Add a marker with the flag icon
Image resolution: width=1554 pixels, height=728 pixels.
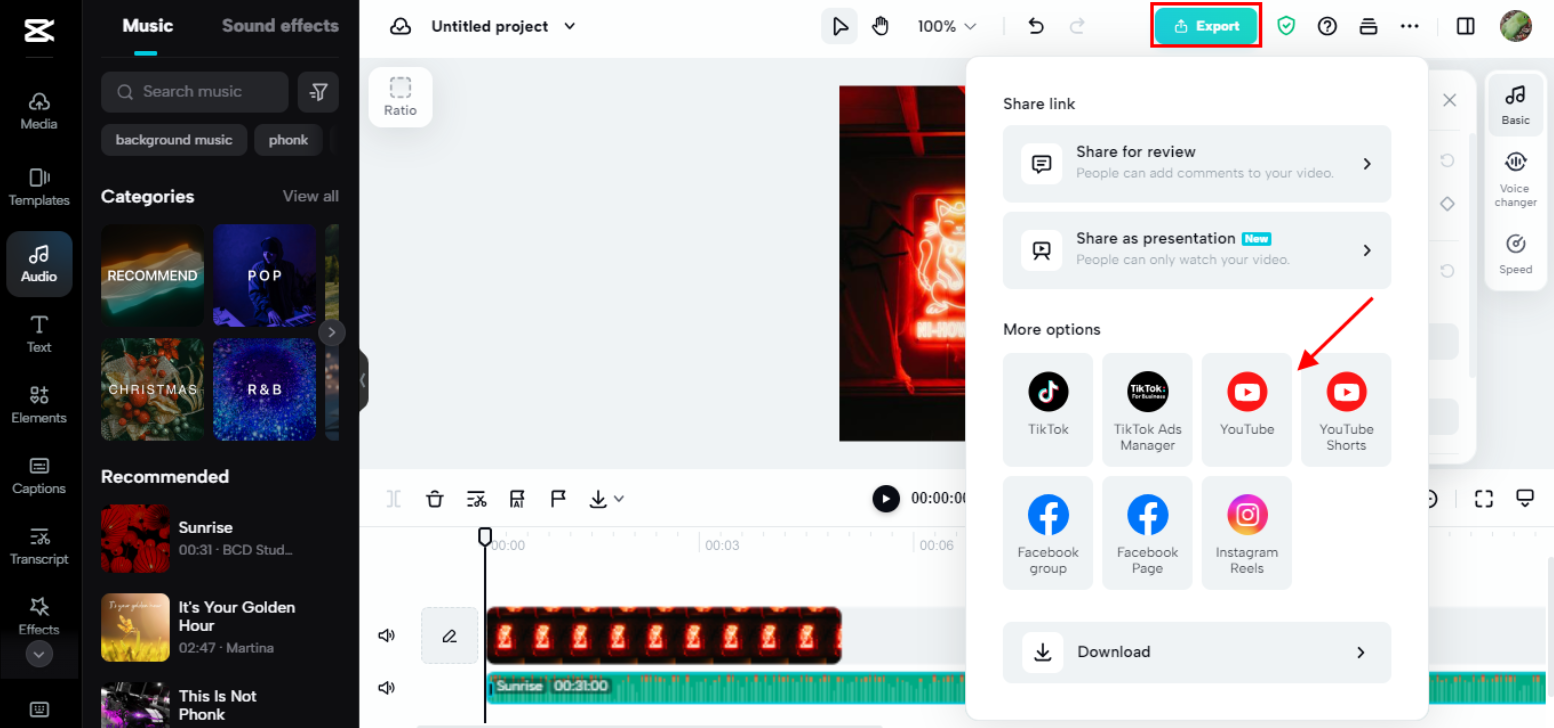point(558,498)
